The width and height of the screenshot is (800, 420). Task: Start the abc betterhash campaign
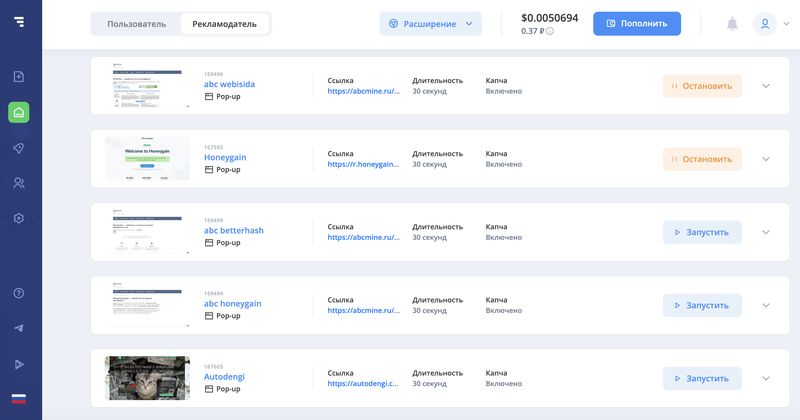tap(702, 232)
